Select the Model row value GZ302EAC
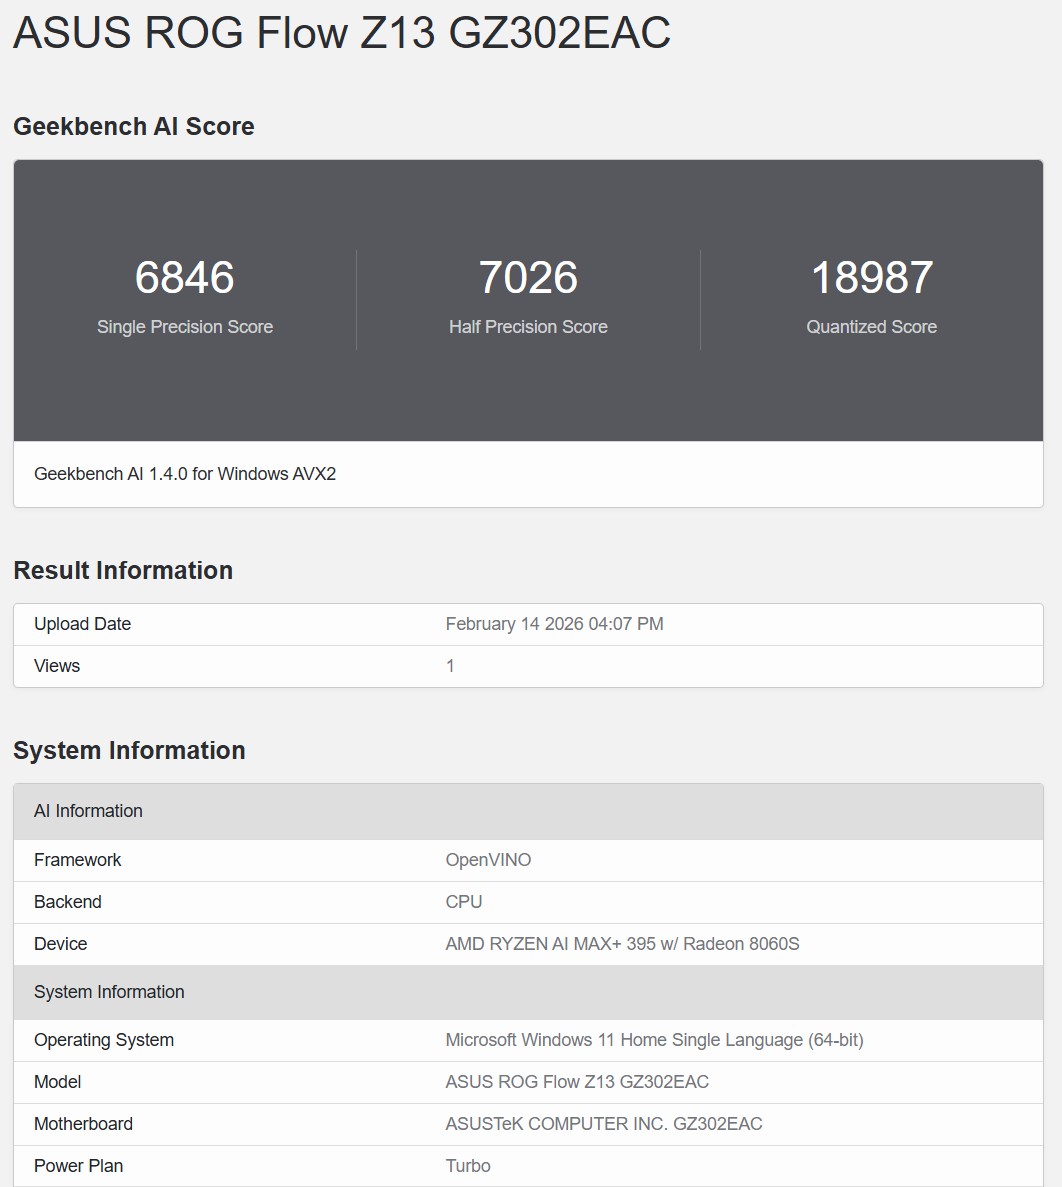The width and height of the screenshot is (1062, 1187). (578, 1082)
